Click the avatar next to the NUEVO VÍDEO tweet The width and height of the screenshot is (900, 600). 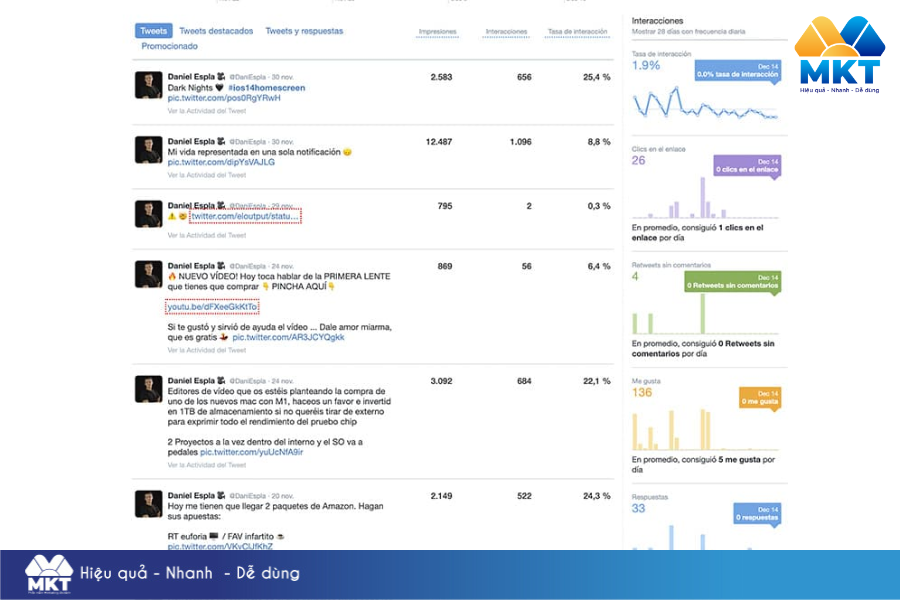(x=149, y=274)
